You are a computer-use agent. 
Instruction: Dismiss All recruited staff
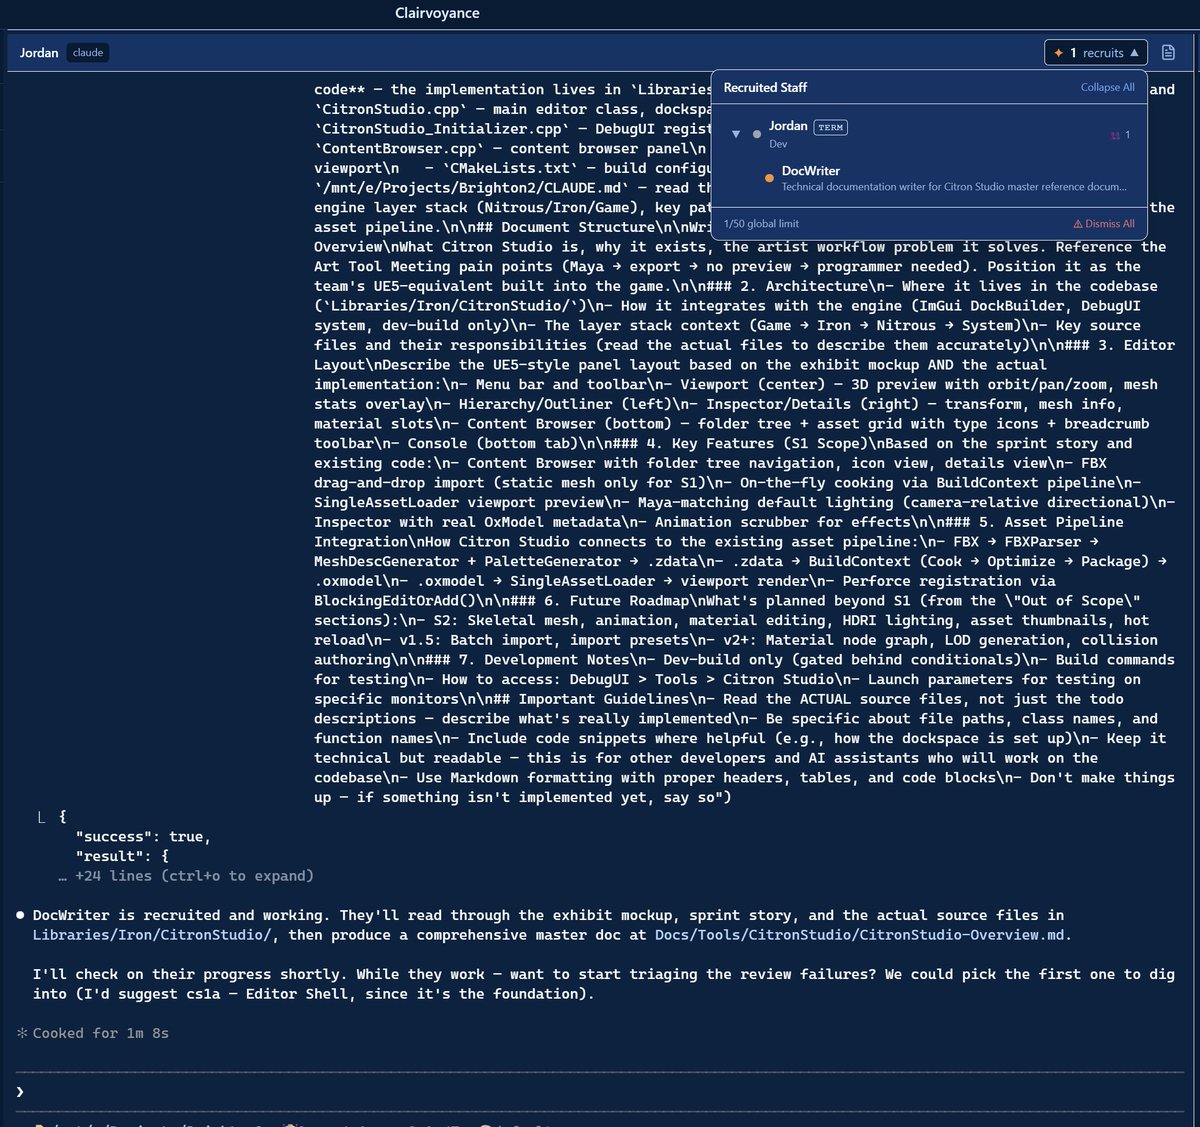click(1104, 224)
